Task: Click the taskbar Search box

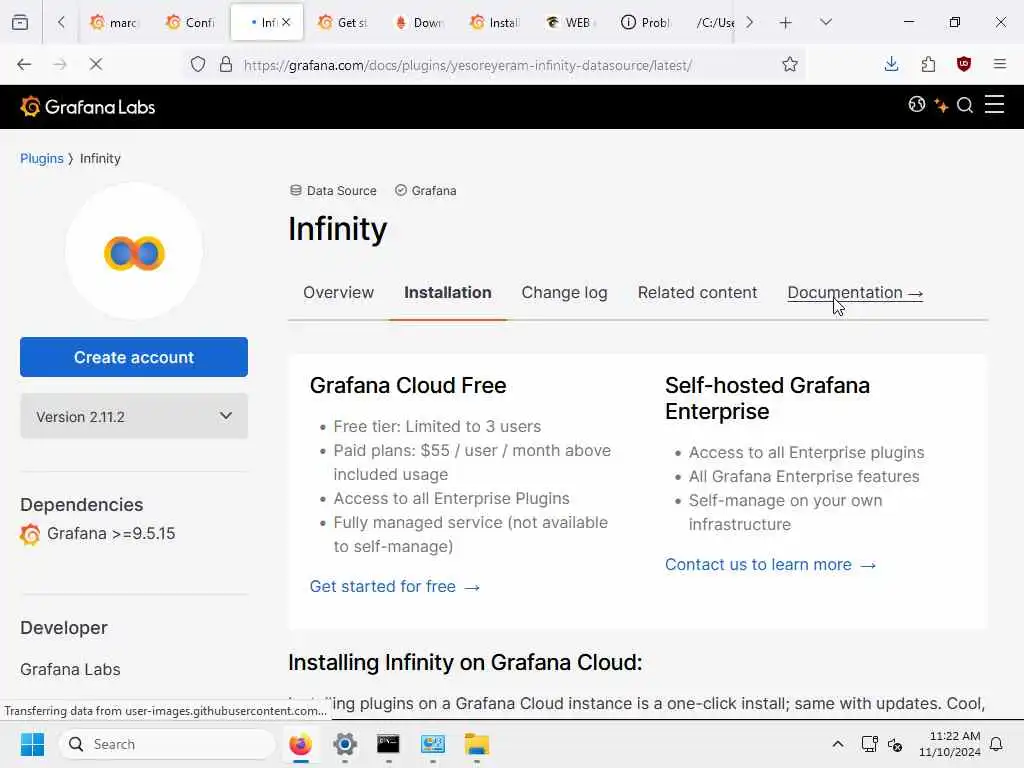Action: (x=167, y=744)
